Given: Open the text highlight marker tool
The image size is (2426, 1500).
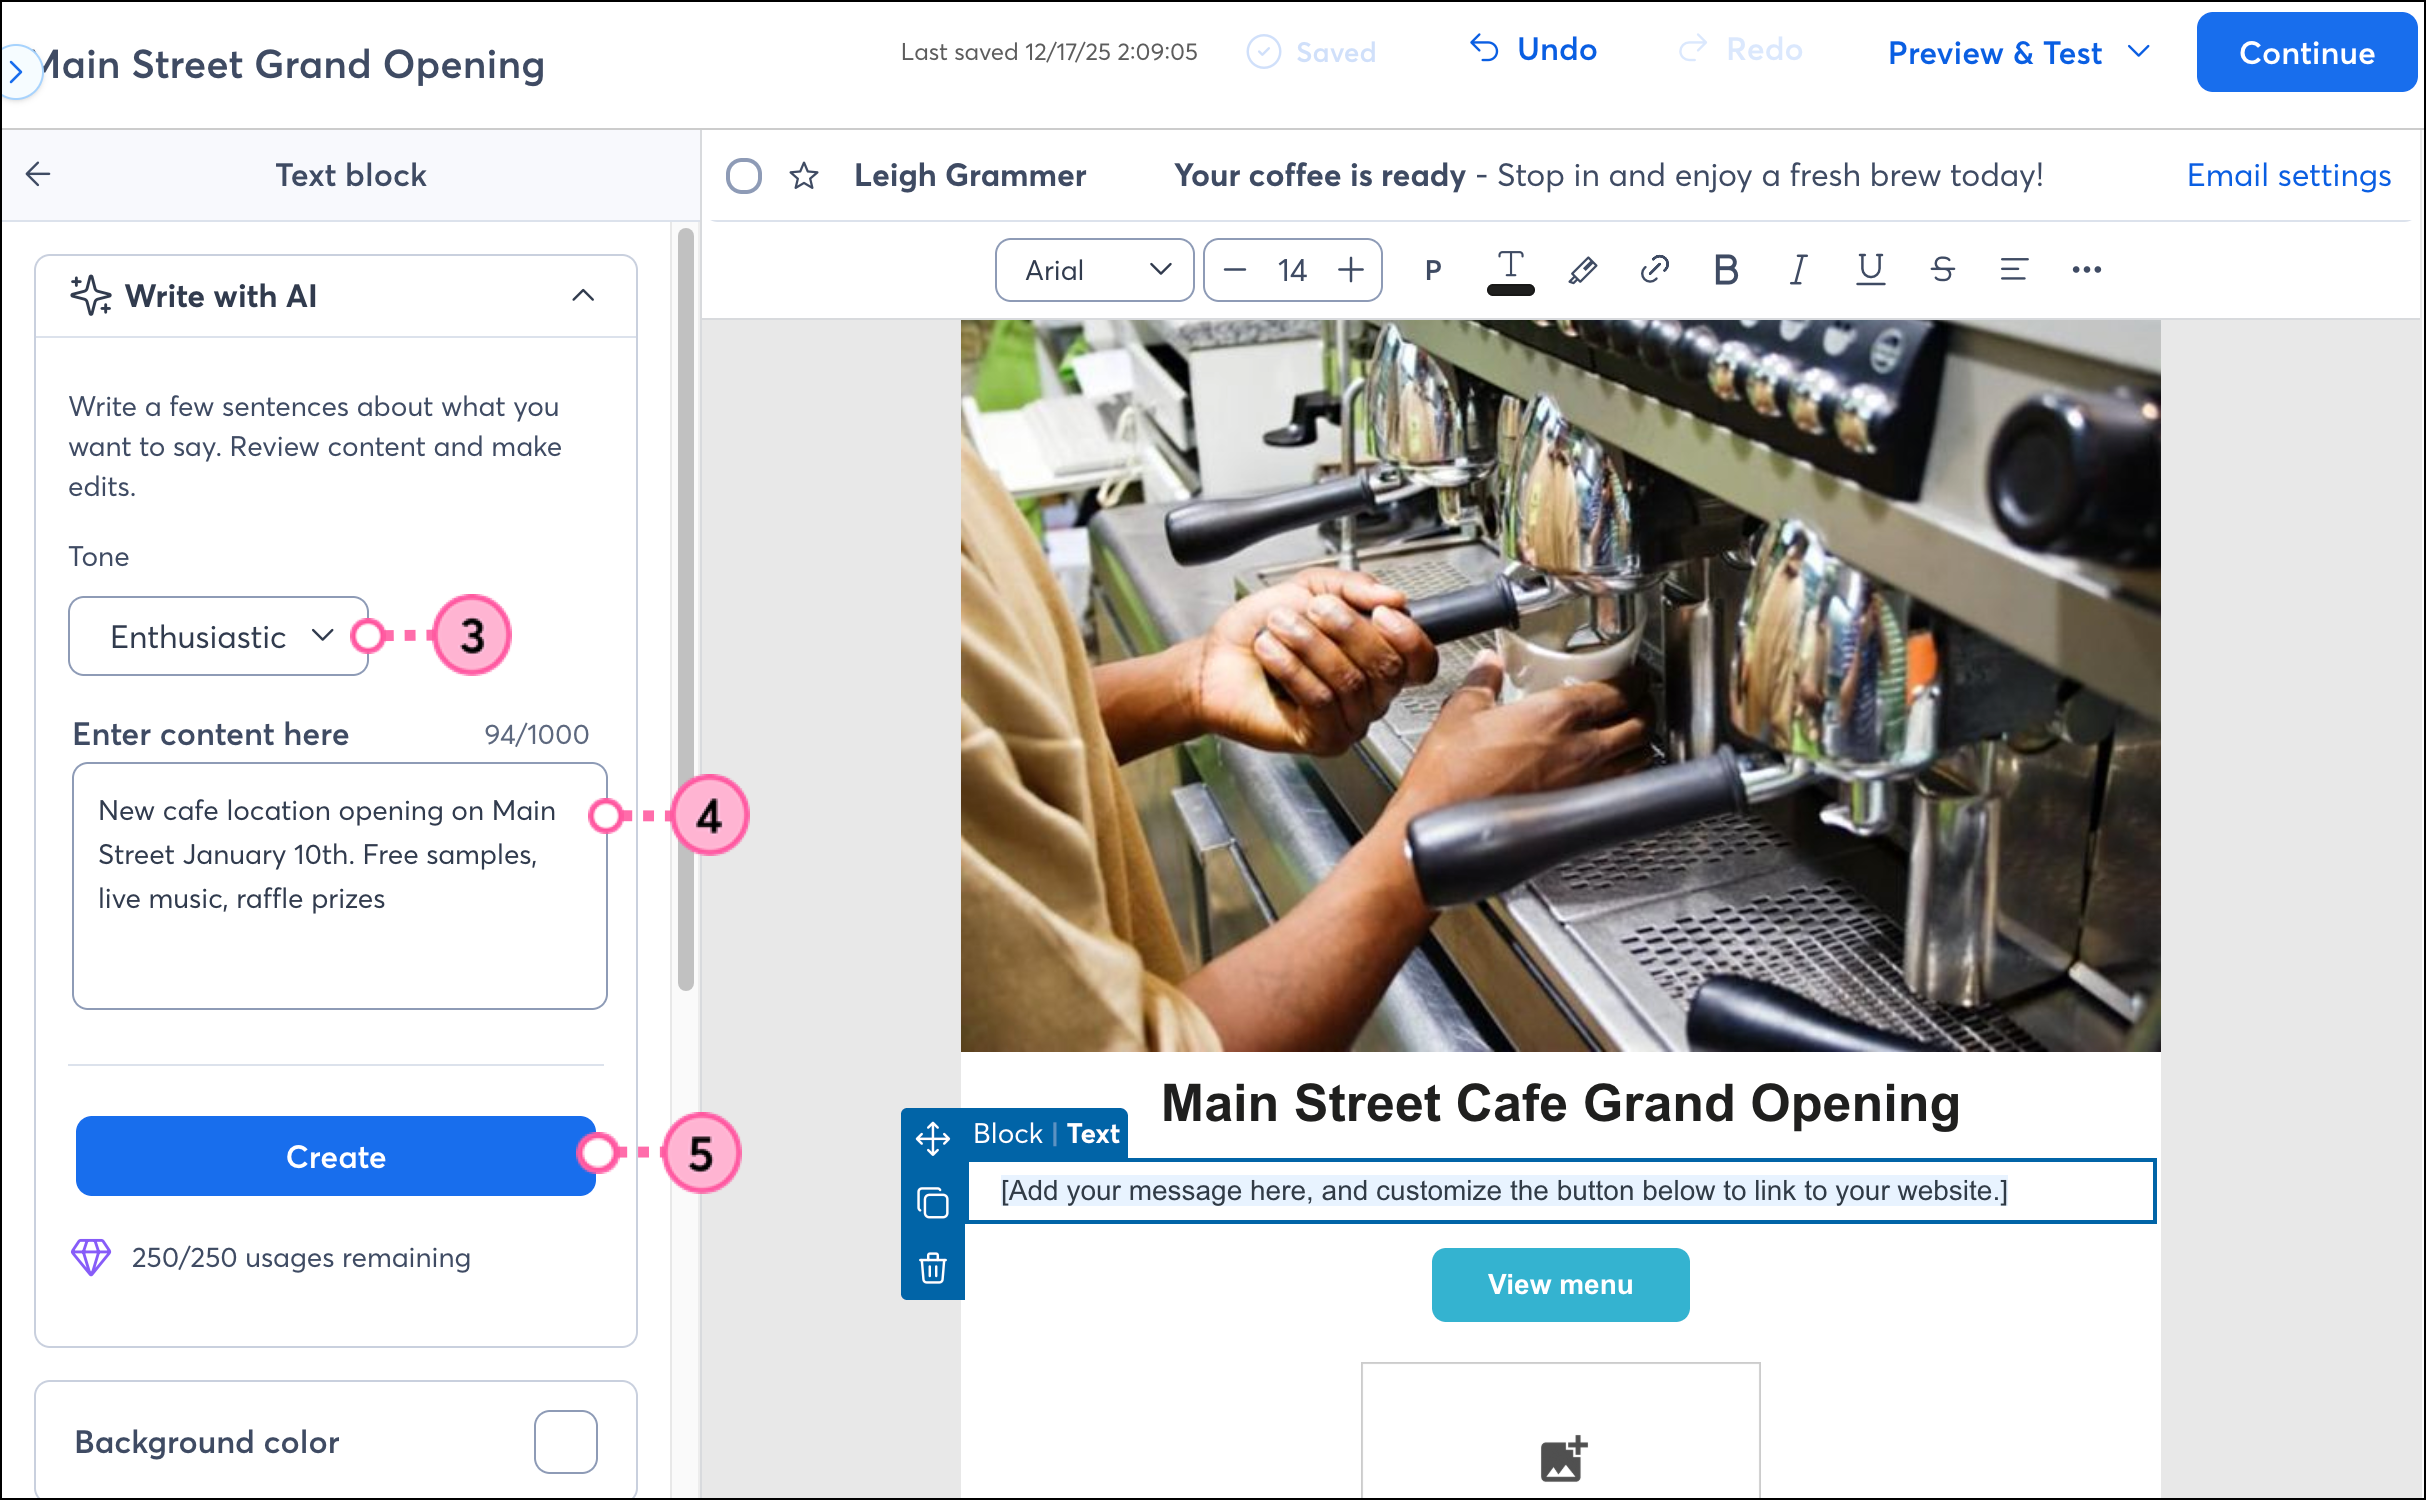Looking at the screenshot, I should pos(1582,270).
